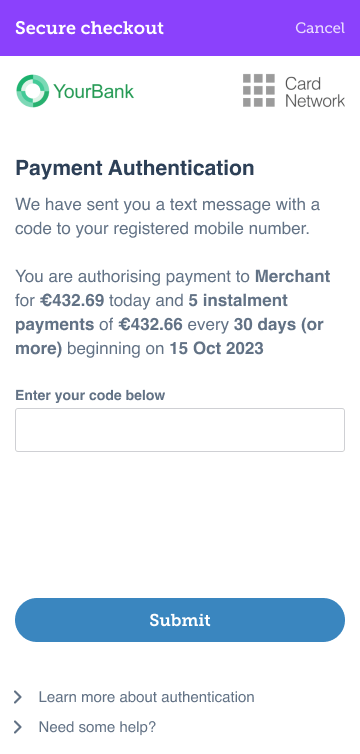Click the chevron icon beside Learn more about authentication
This screenshot has width=360, height=754.
point(18,697)
